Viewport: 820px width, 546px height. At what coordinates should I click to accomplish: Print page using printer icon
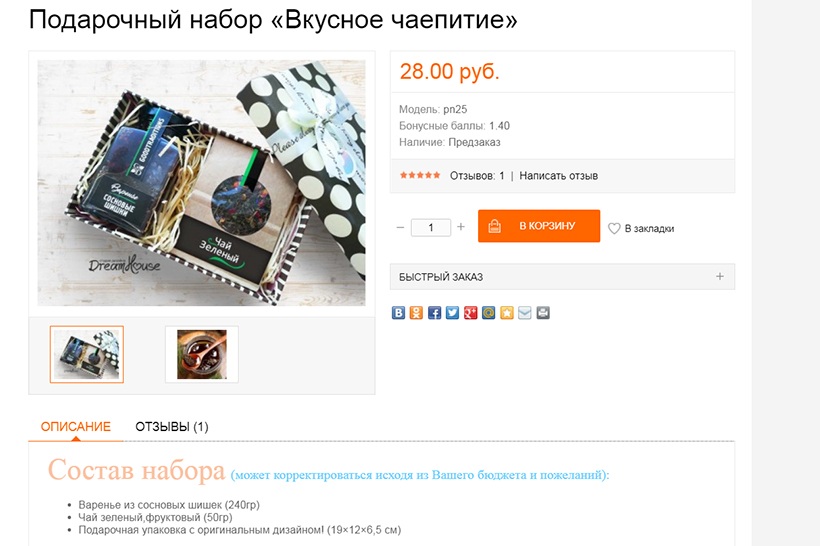pyautogui.click(x=543, y=313)
